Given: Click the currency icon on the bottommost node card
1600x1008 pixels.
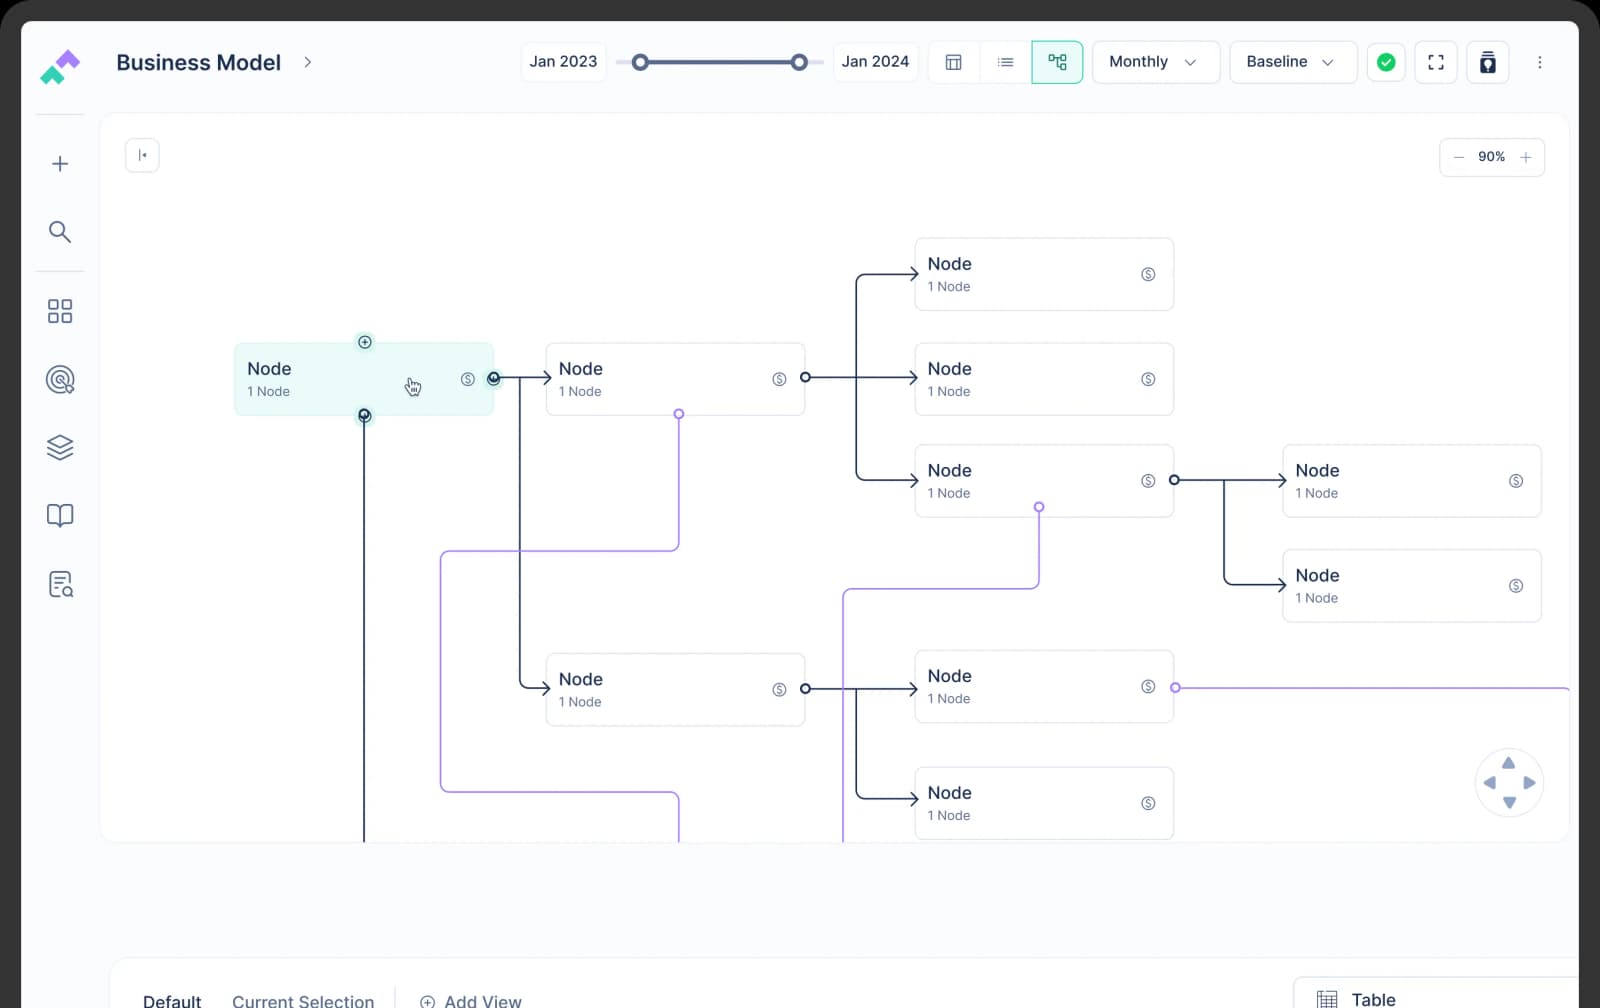Looking at the screenshot, I should tap(1148, 803).
